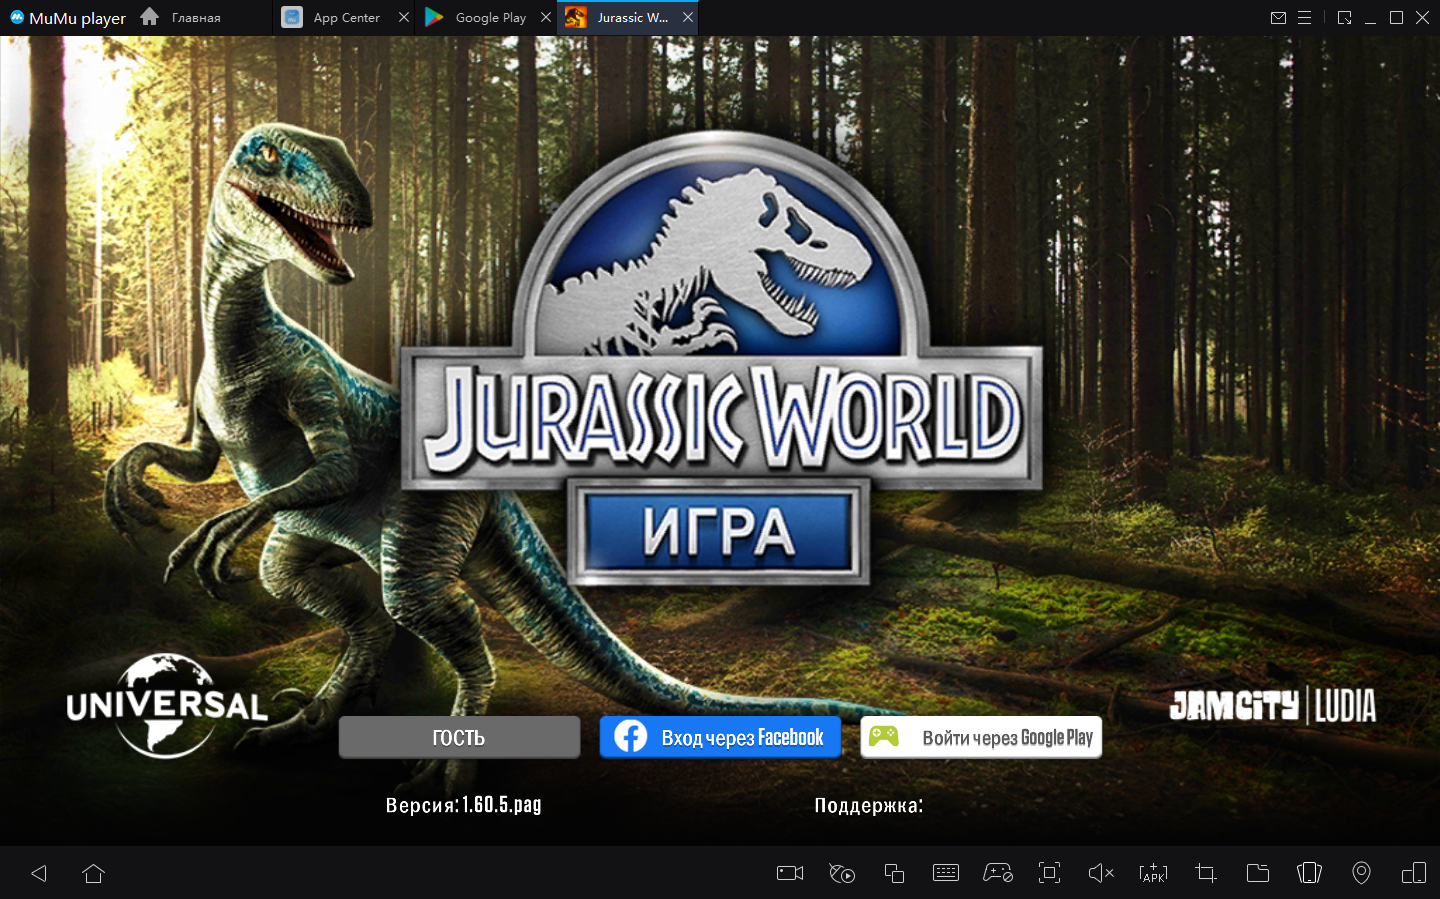Toggle the screen rotation icon
The image size is (1440, 899).
(x=1414, y=873)
